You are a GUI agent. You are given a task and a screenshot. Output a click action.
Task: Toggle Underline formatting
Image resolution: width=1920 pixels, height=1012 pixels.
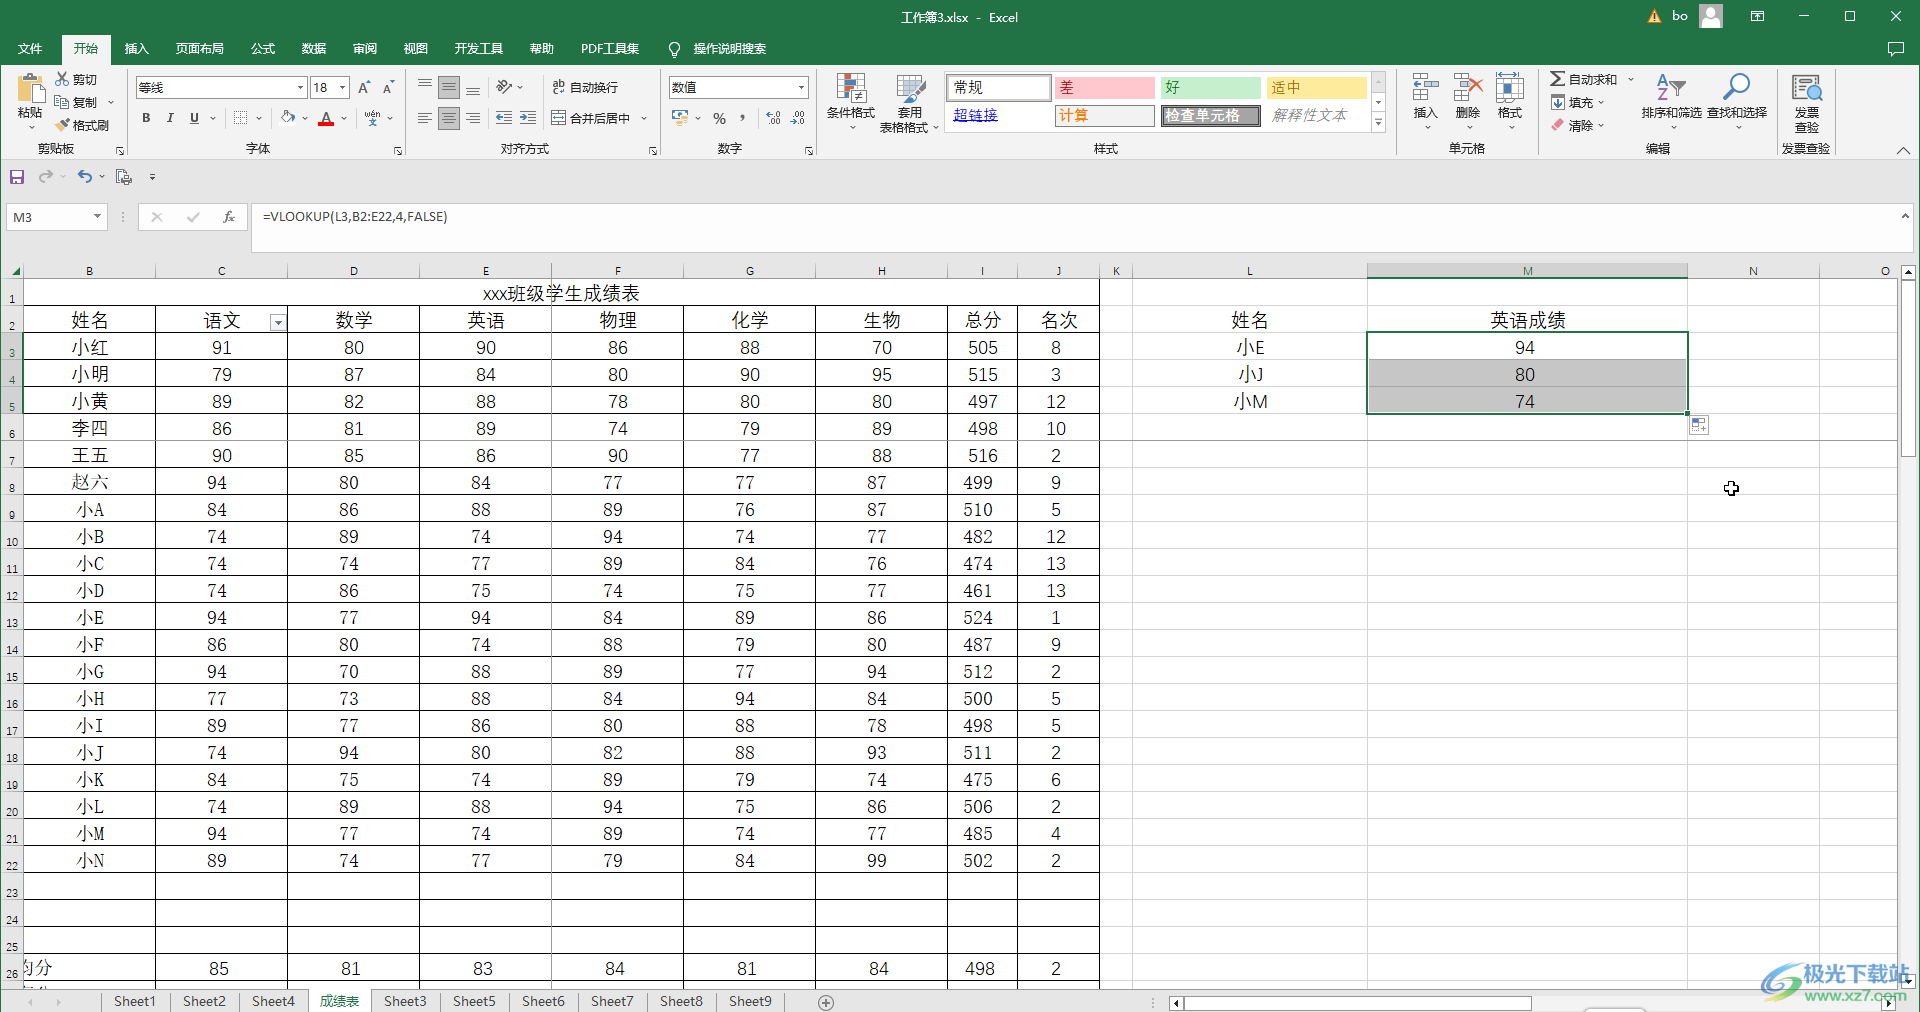pyautogui.click(x=194, y=118)
